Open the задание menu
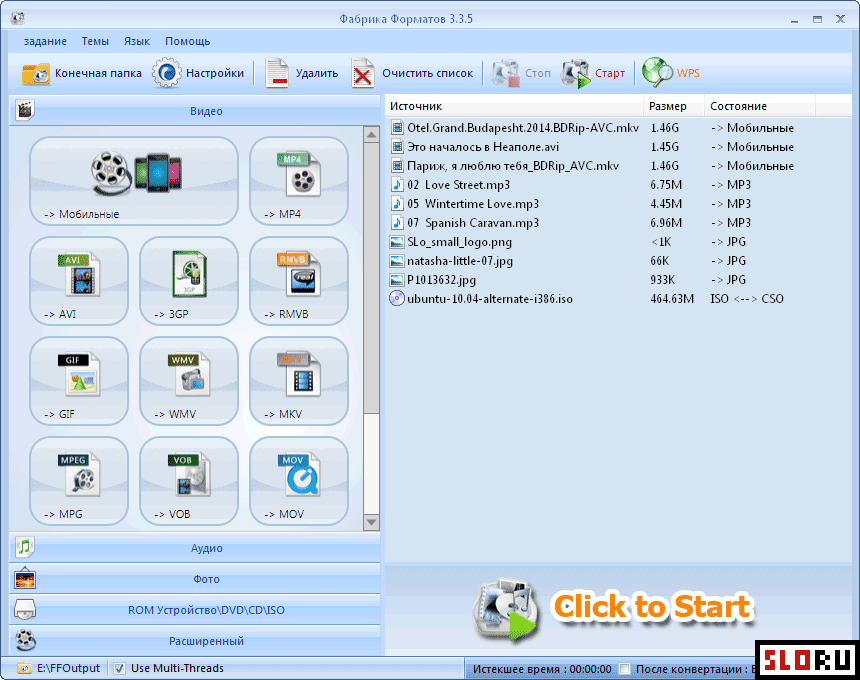 (x=45, y=41)
